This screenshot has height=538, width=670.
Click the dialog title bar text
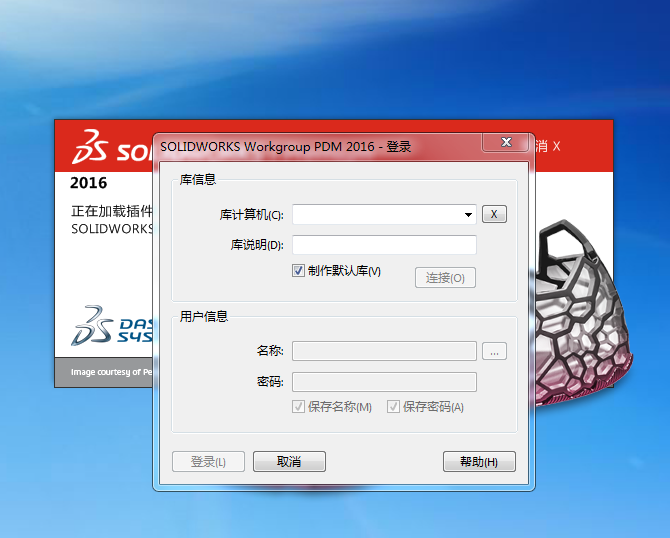(285, 147)
